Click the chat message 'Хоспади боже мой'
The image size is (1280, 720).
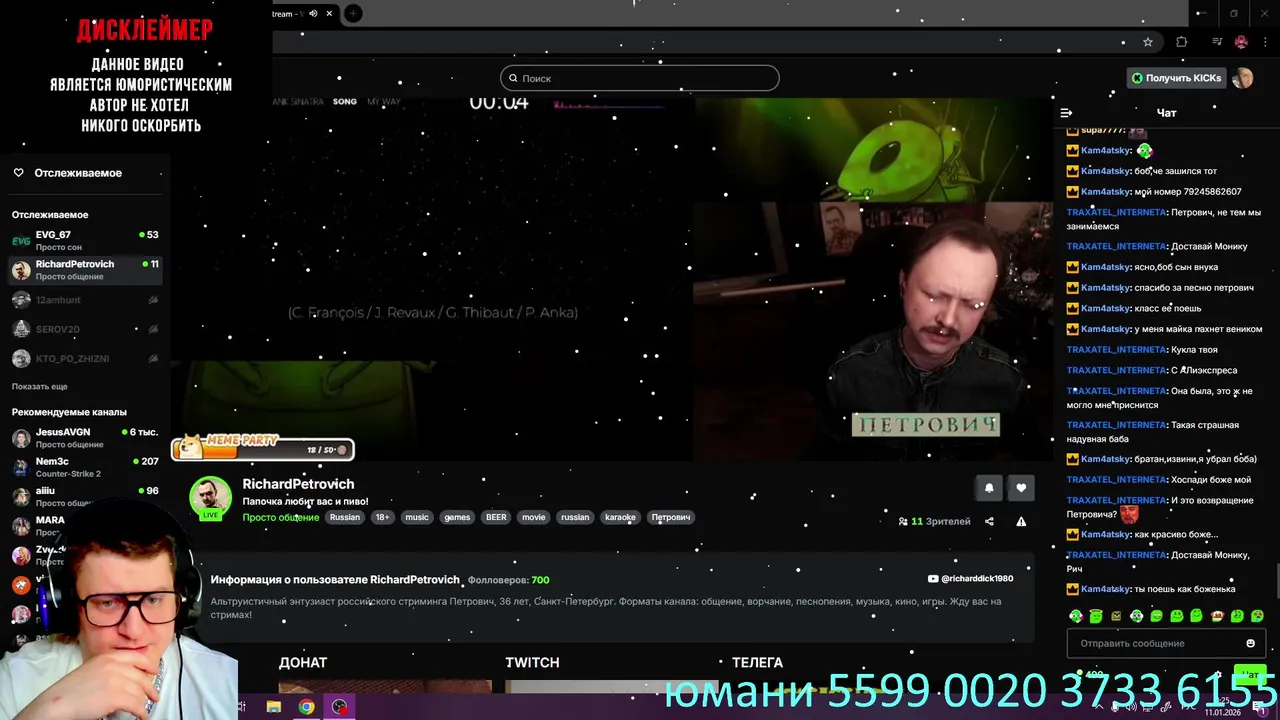(x=1211, y=480)
